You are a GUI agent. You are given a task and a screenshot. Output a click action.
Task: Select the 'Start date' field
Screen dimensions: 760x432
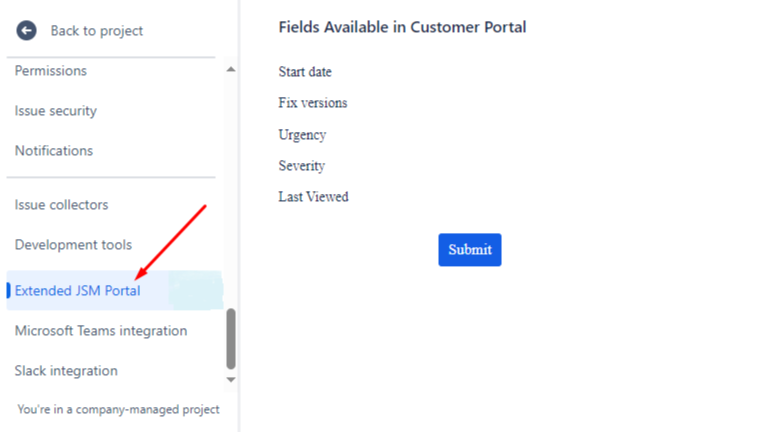coord(305,72)
